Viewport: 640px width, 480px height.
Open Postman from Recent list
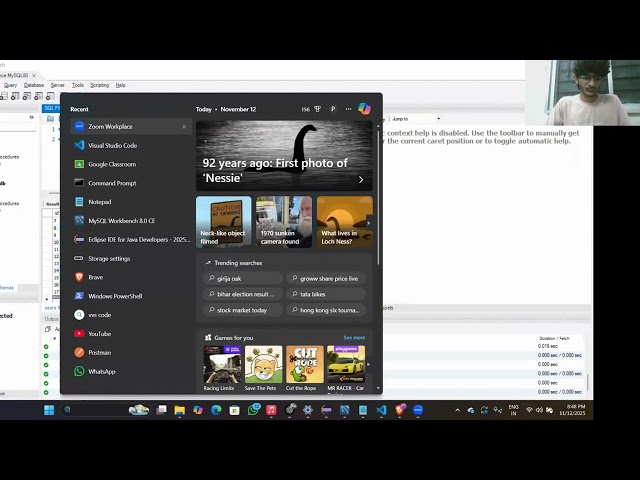click(131, 352)
